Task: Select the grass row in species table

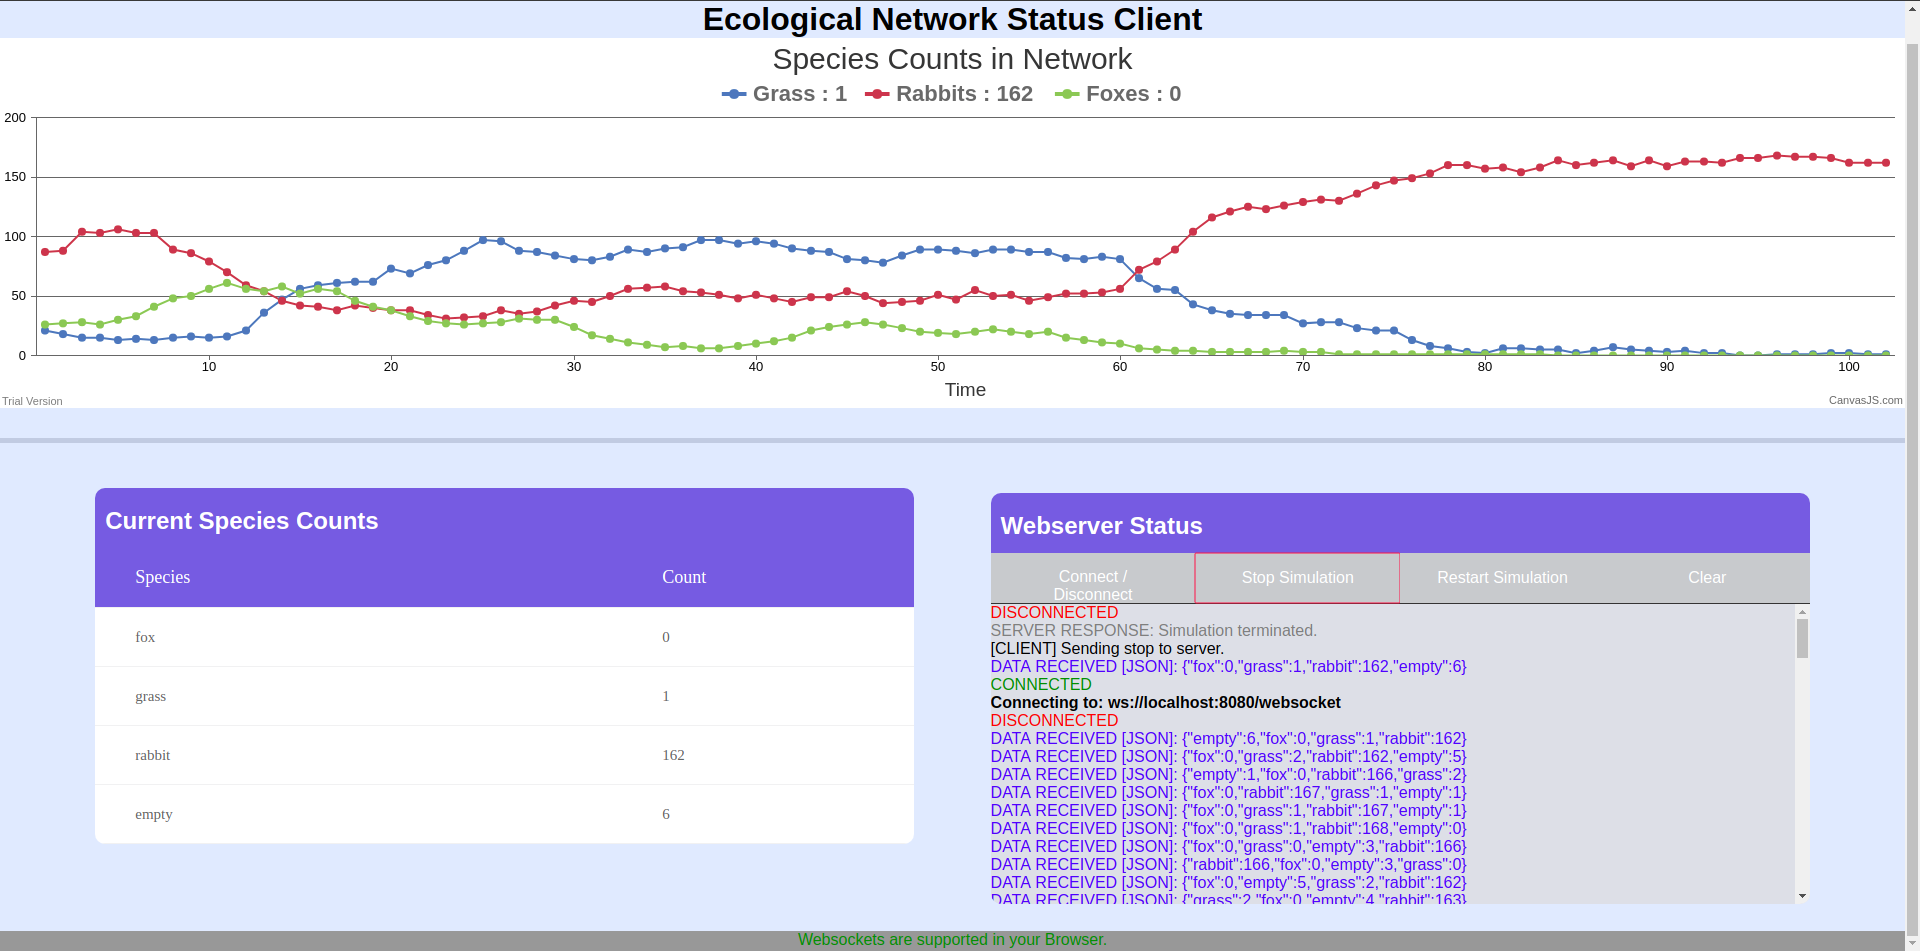Action: (504, 696)
